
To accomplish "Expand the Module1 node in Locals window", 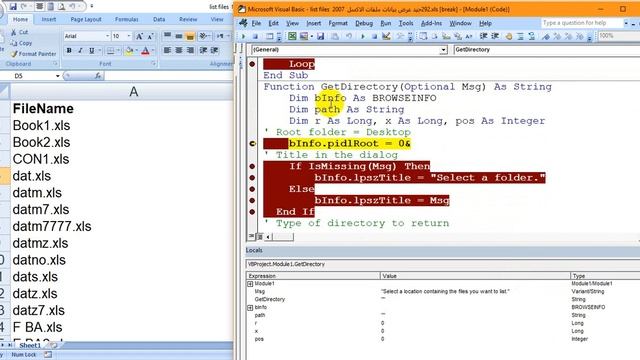I will 250,284.
